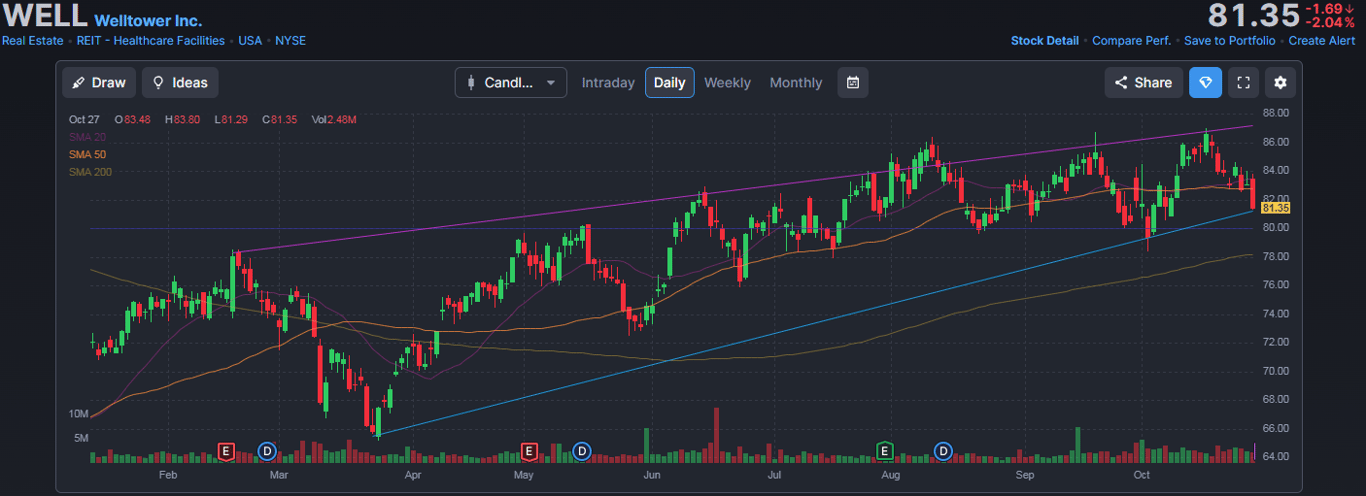The width and height of the screenshot is (1366, 496).
Task: Click the yellow 81.35 price label on axis
Action: (x=1275, y=208)
